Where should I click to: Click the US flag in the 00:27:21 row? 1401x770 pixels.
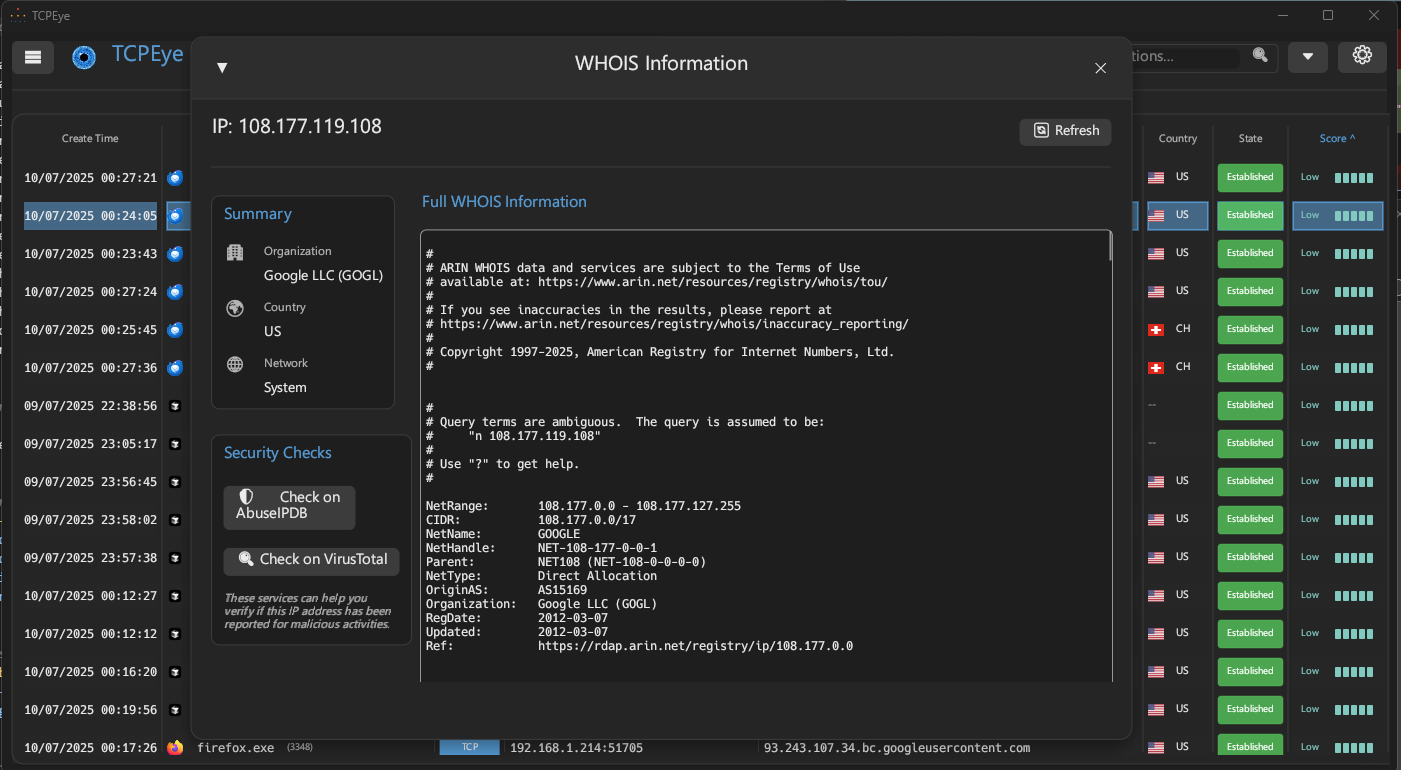(x=1156, y=177)
